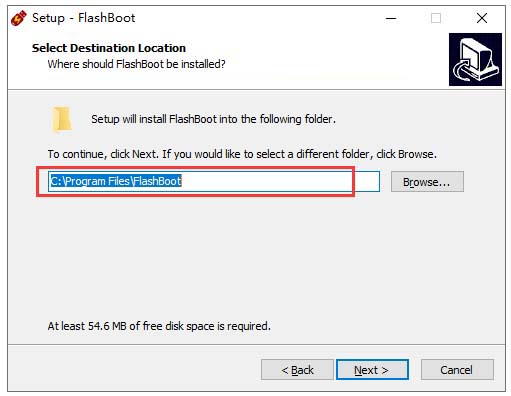The height and width of the screenshot is (396, 511).
Task: Click the "Select Destination Location" heading
Action: pyautogui.click(x=109, y=48)
